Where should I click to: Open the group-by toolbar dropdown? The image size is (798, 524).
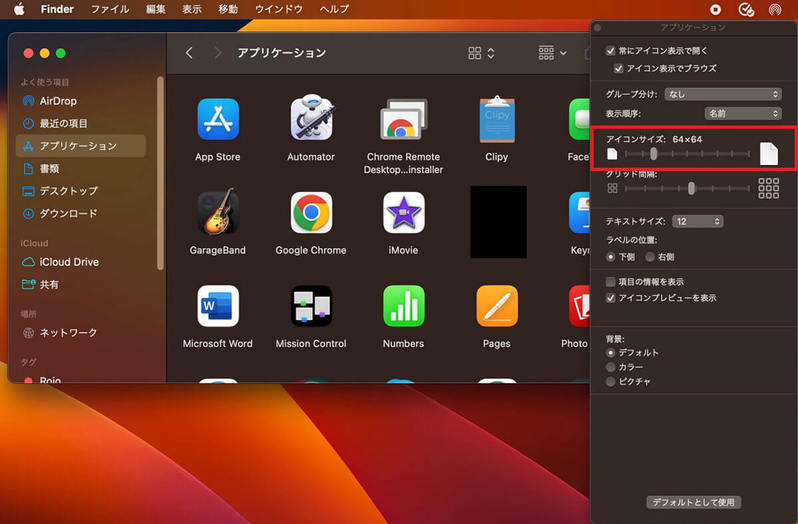pos(552,52)
